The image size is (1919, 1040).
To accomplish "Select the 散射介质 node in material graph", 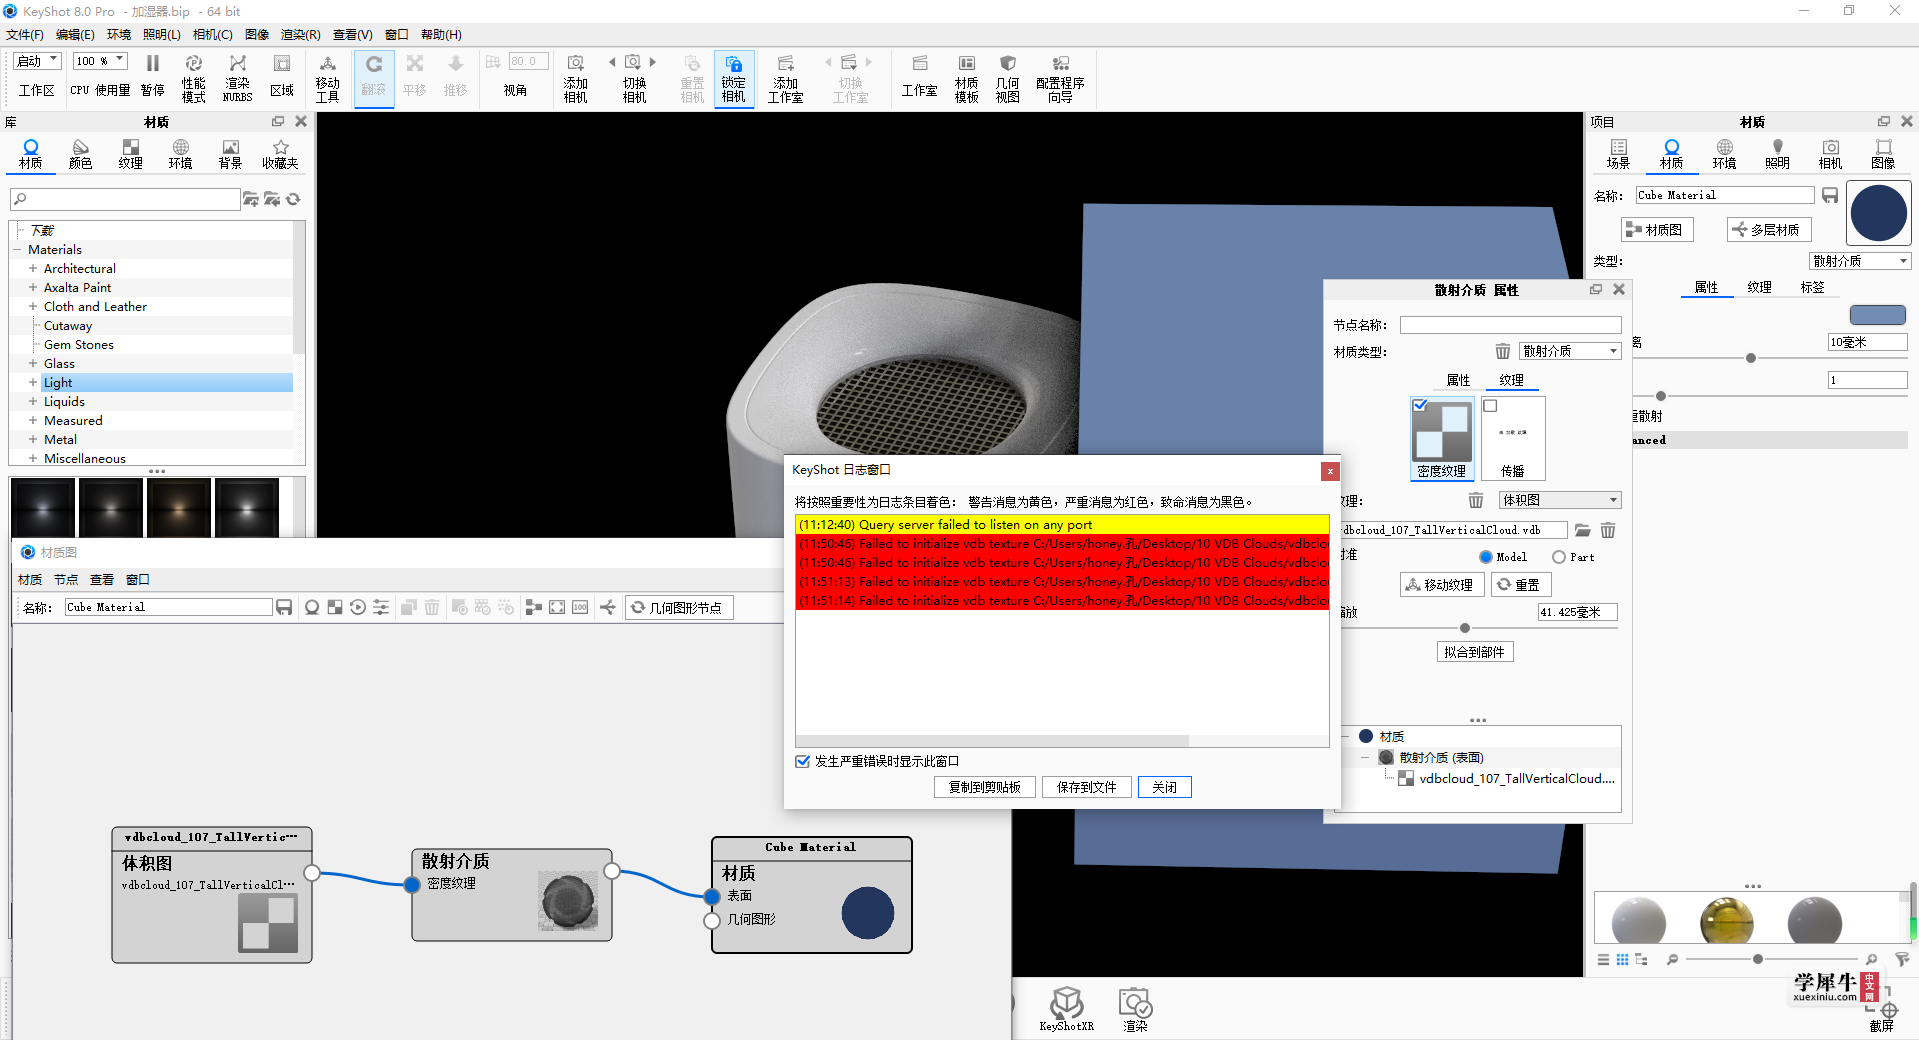I will point(512,895).
